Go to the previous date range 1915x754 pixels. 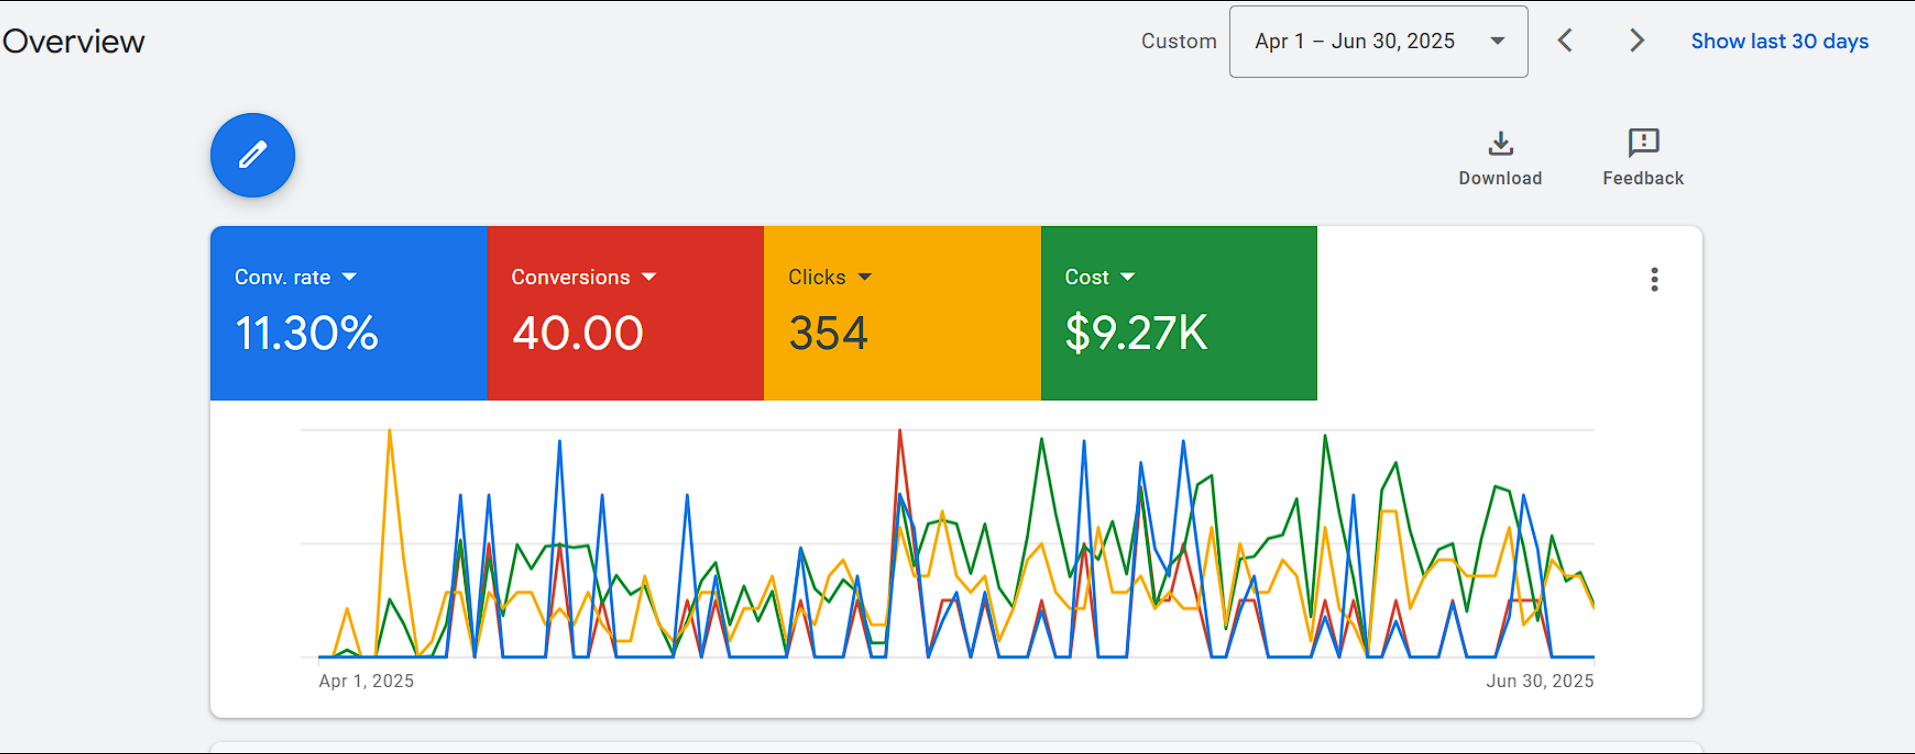[x=1565, y=41]
